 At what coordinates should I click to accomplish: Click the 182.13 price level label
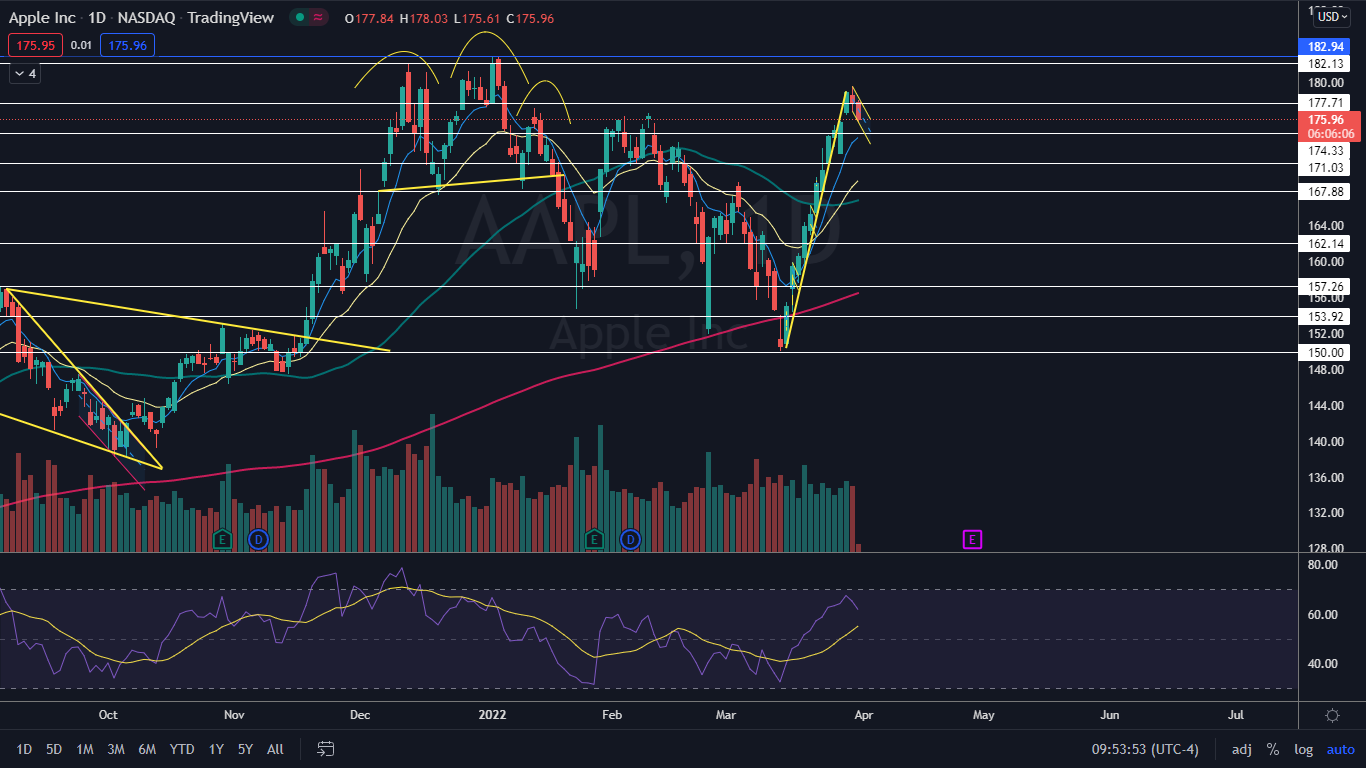coord(1325,63)
